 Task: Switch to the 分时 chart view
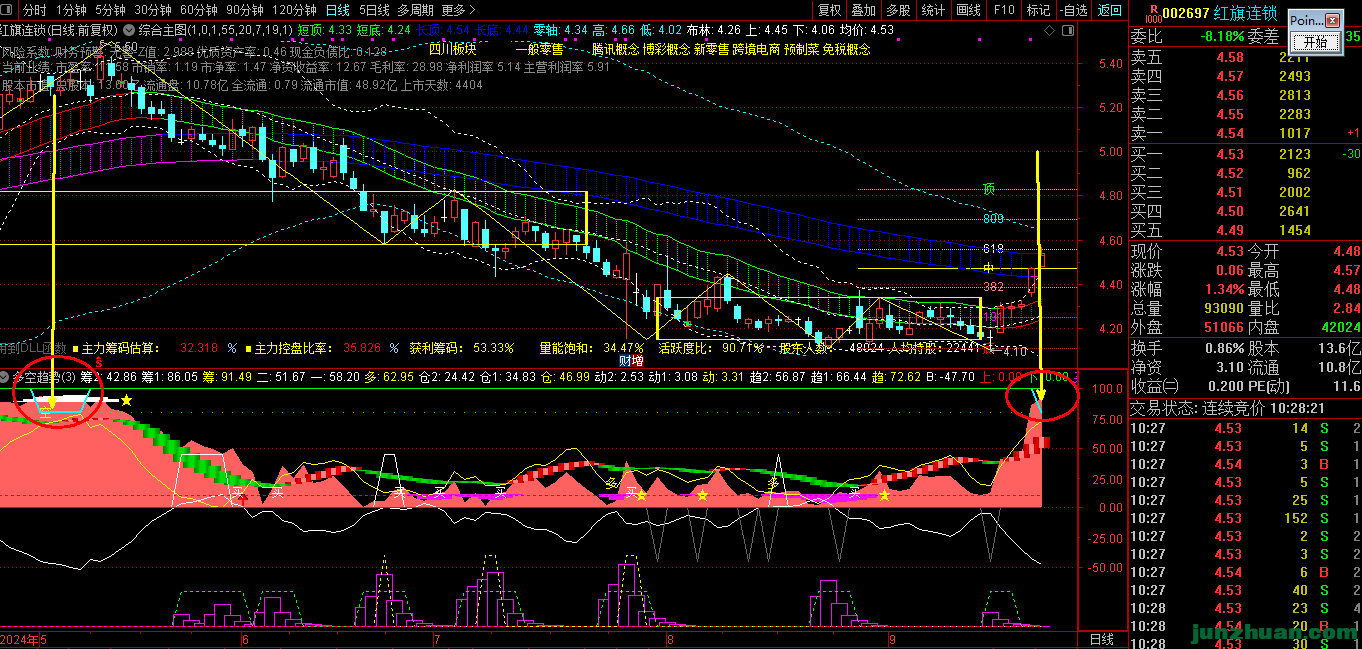34,10
